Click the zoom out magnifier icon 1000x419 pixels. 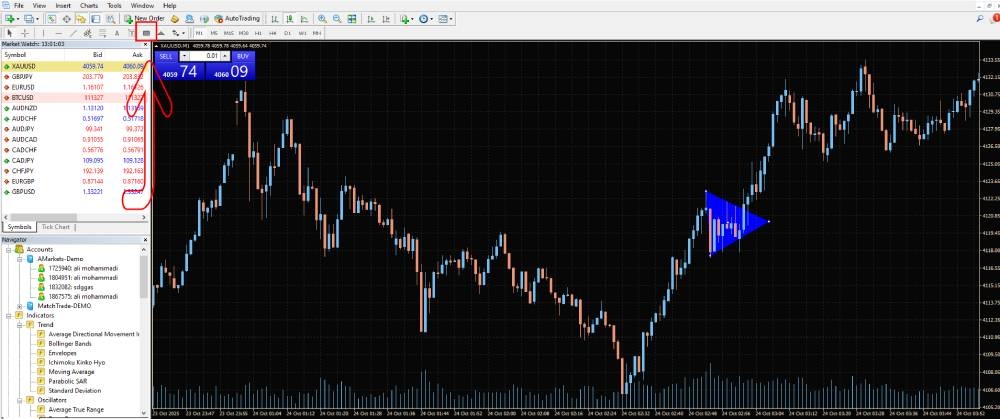335,18
